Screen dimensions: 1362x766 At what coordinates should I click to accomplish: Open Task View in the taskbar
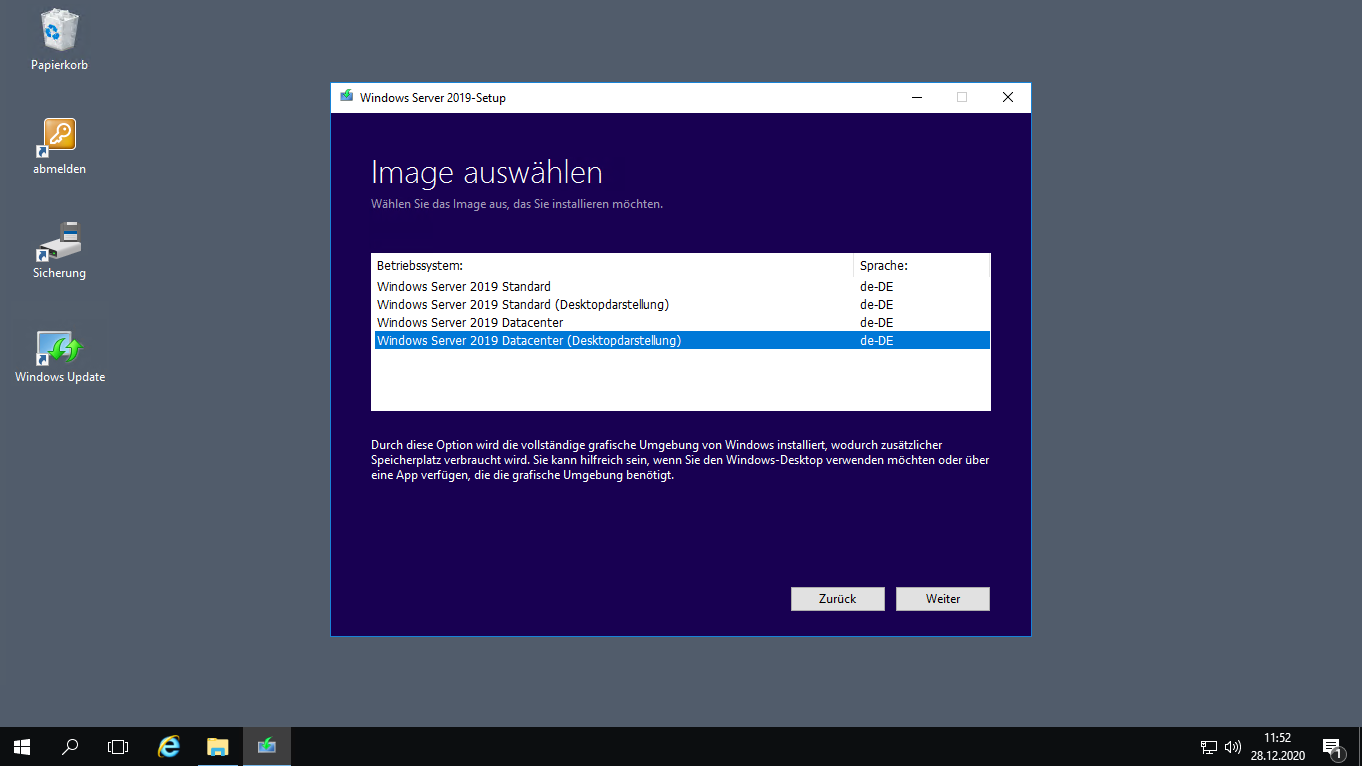pyautogui.click(x=118, y=746)
